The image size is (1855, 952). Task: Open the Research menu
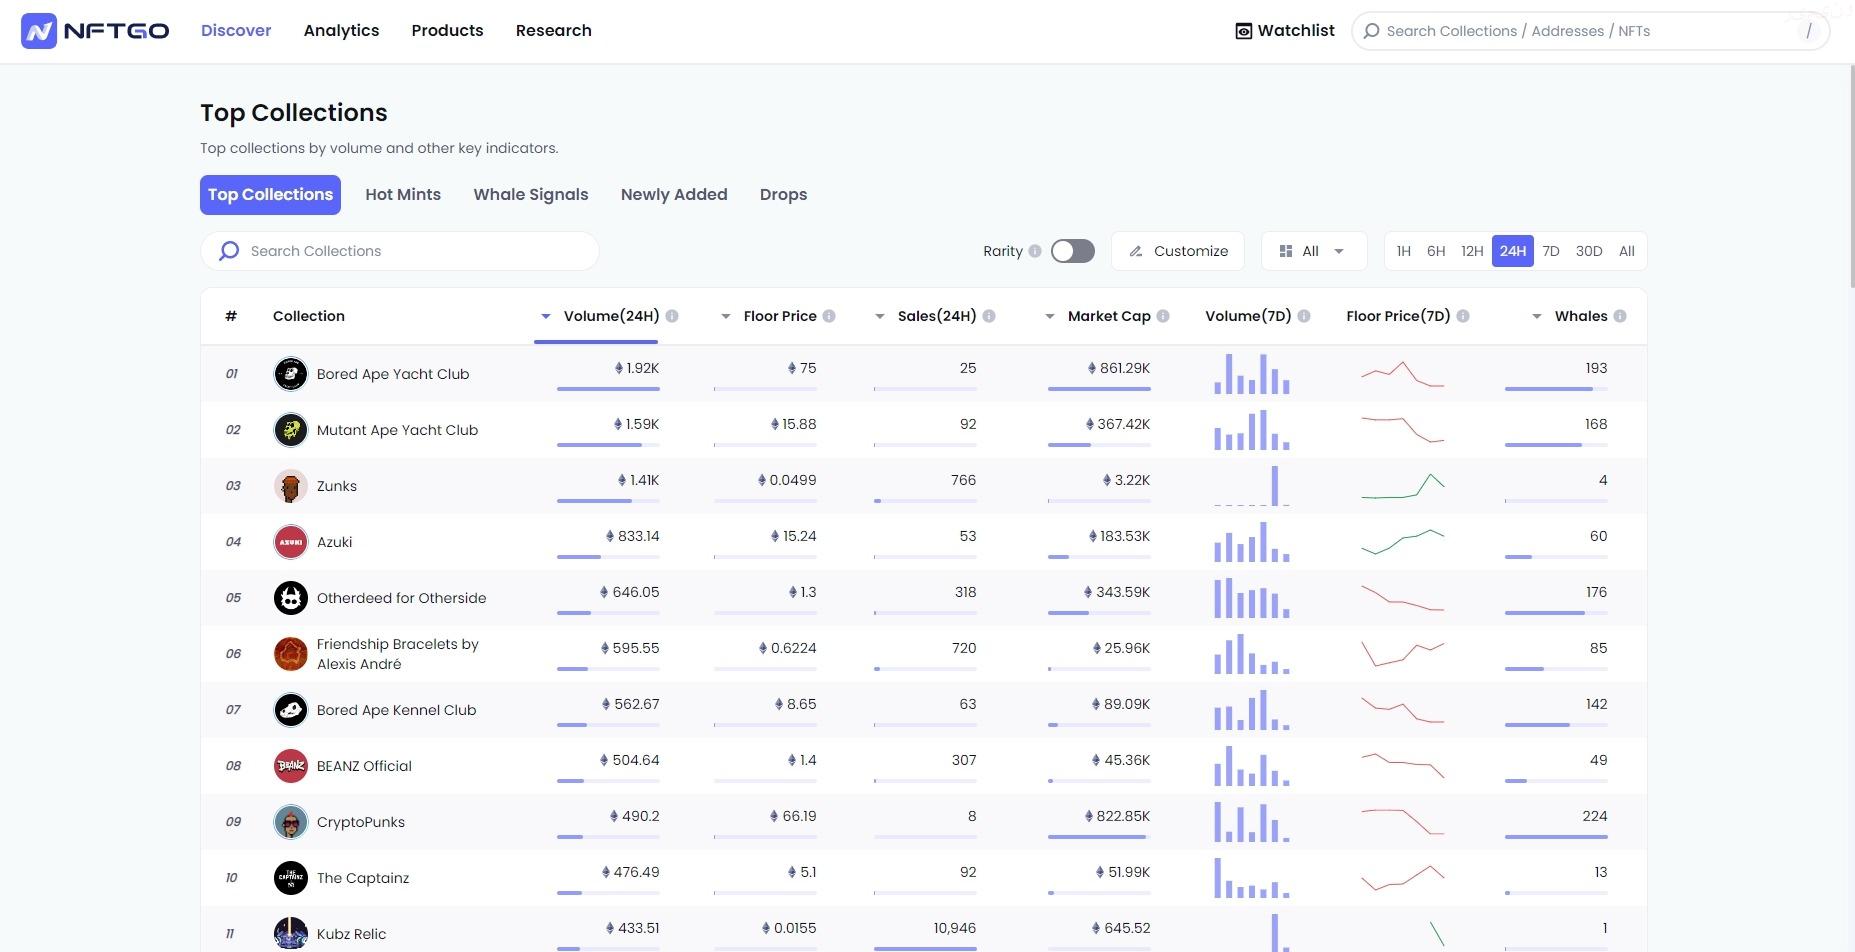[554, 31]
